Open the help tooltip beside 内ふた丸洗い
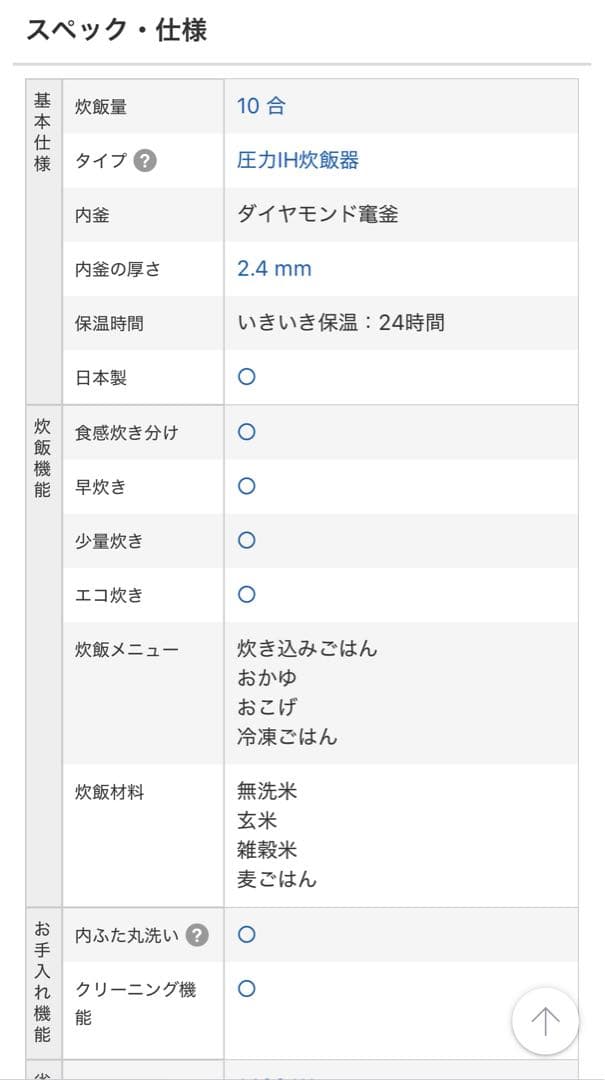This screenshot has height=1080, width=605. coord(195,934)
